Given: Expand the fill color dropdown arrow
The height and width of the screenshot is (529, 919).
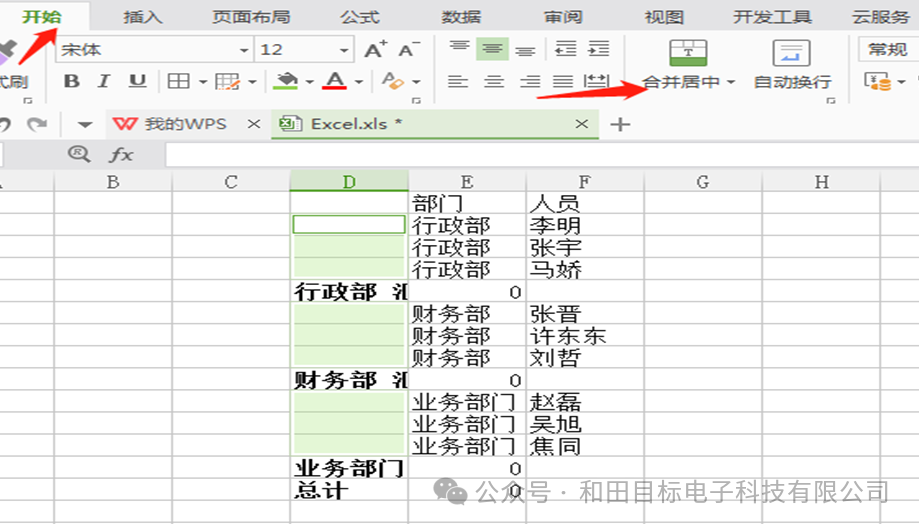Looking at the screenshot, I should click(x=309, y=81).
